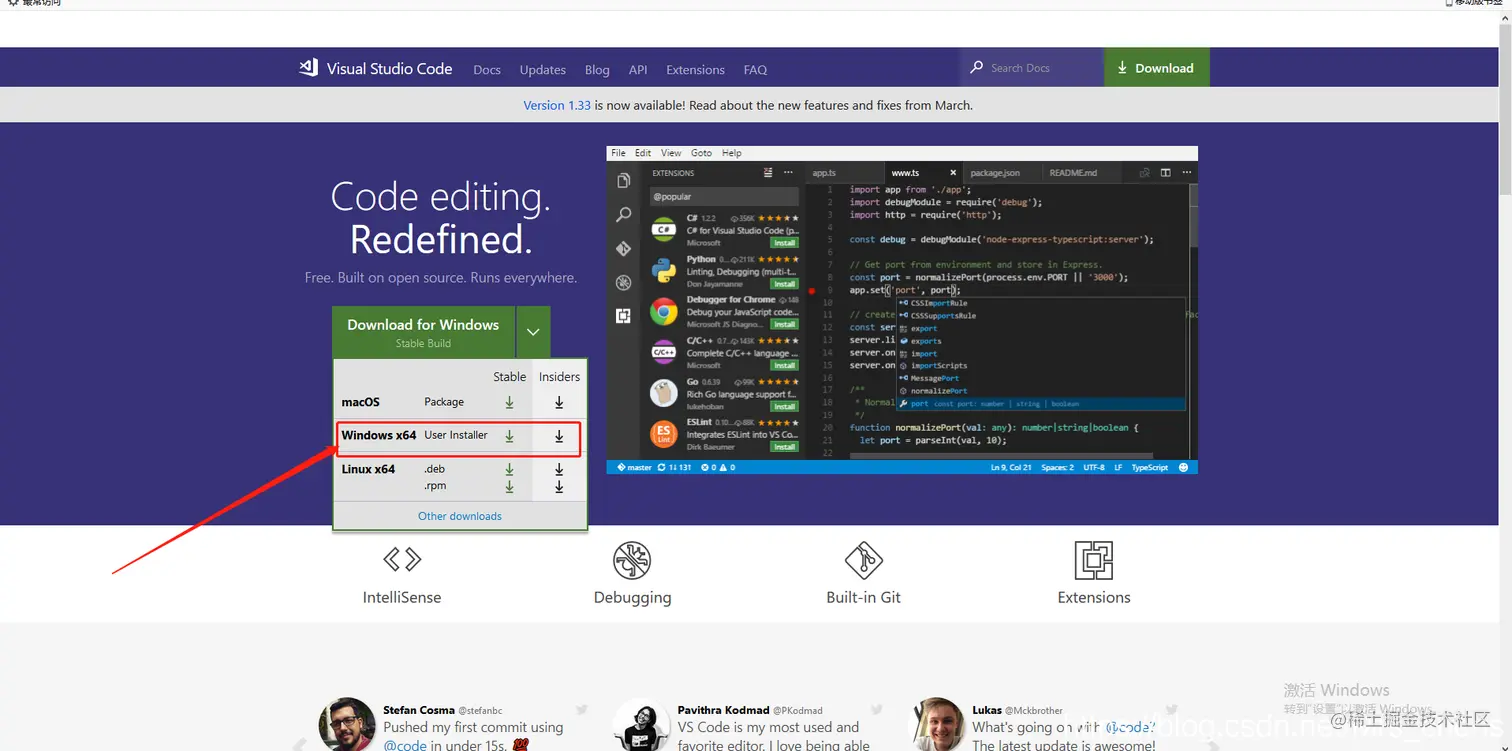
Task: Select the README.md tab in editor screenshot
Action: point(1073,173)
